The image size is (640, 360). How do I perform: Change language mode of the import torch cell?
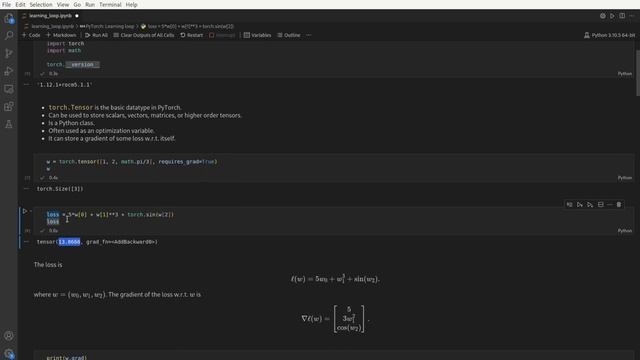tap(624, 73)
